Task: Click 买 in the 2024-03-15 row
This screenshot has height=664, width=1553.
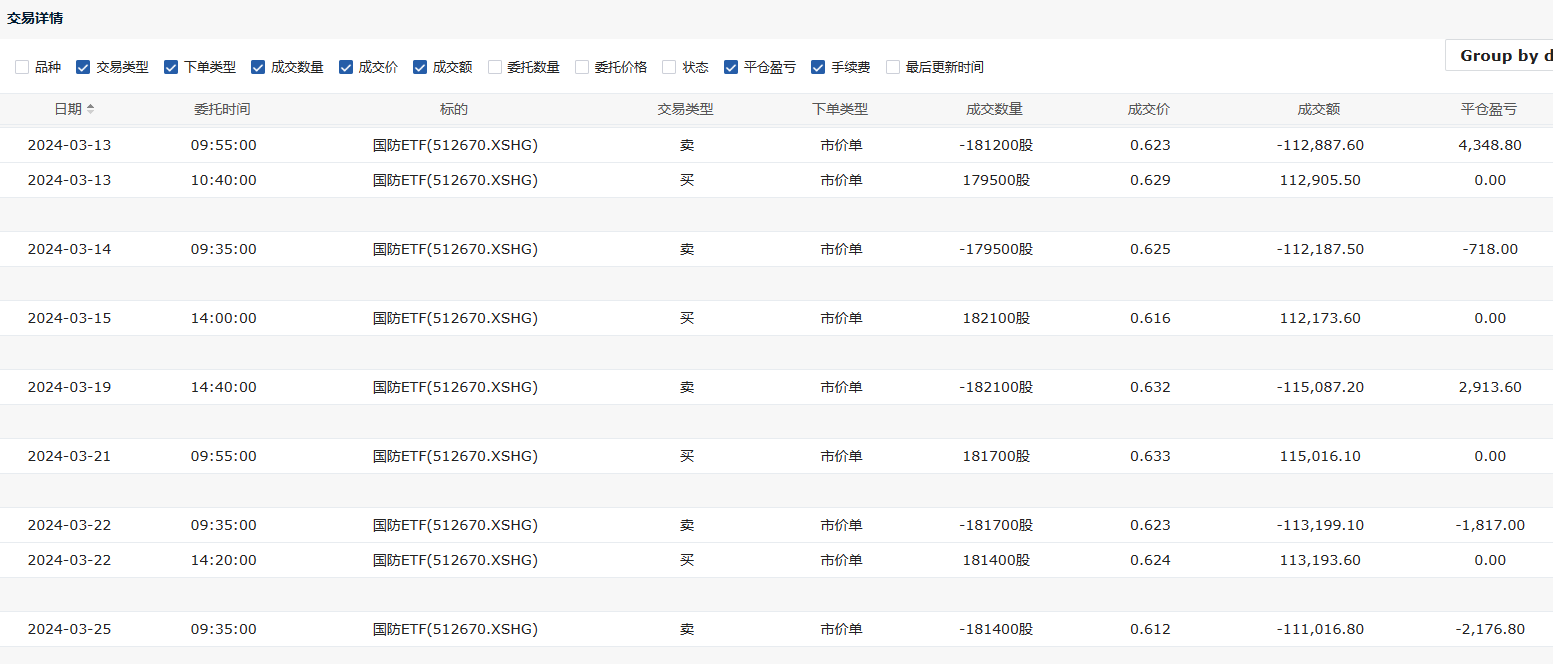Action: 687,318
